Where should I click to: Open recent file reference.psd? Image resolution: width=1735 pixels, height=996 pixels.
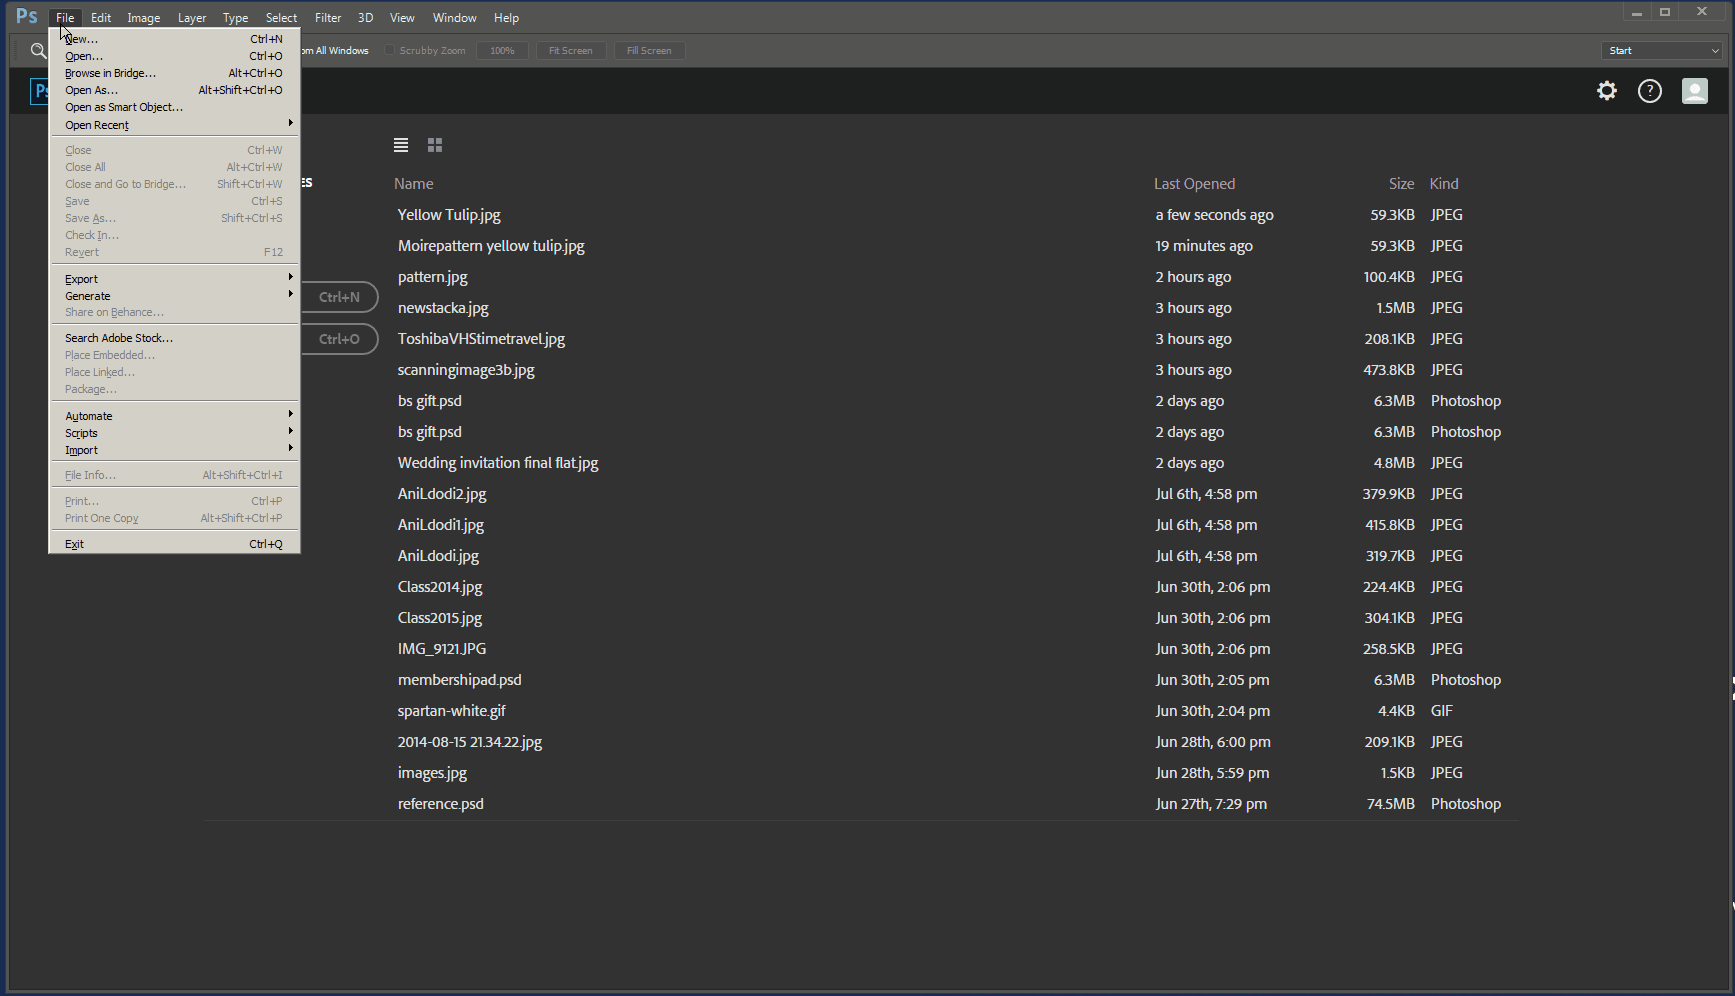click(441, 804)
